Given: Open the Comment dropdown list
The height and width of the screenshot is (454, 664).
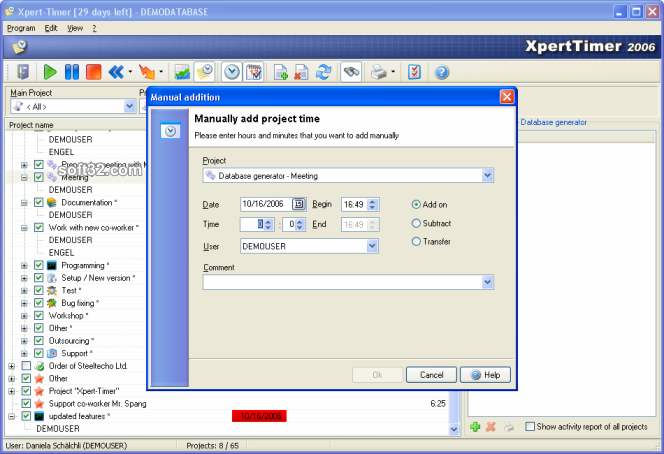Looking at the screenshot, I should [x=487, y=282].
